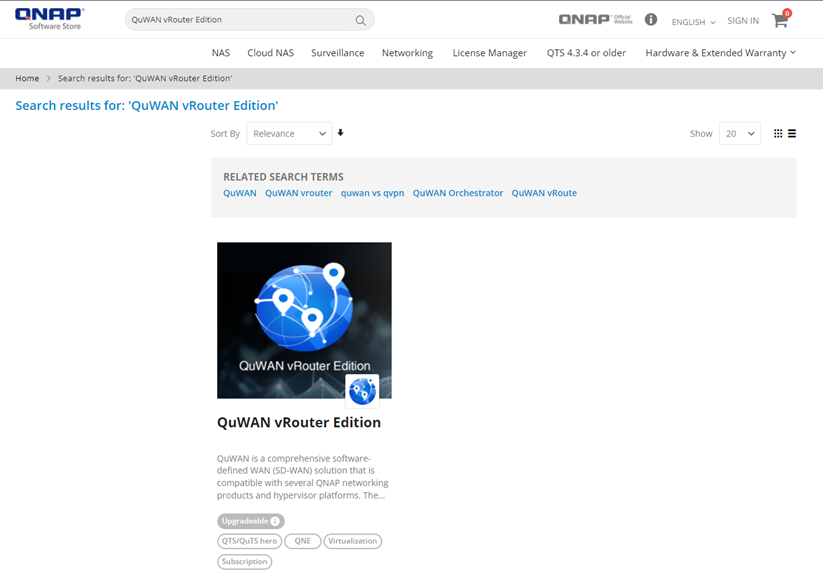823x571 pixels.
Task: Click the QuWAN Orchestrator related search term
Action: pos(457,193)
